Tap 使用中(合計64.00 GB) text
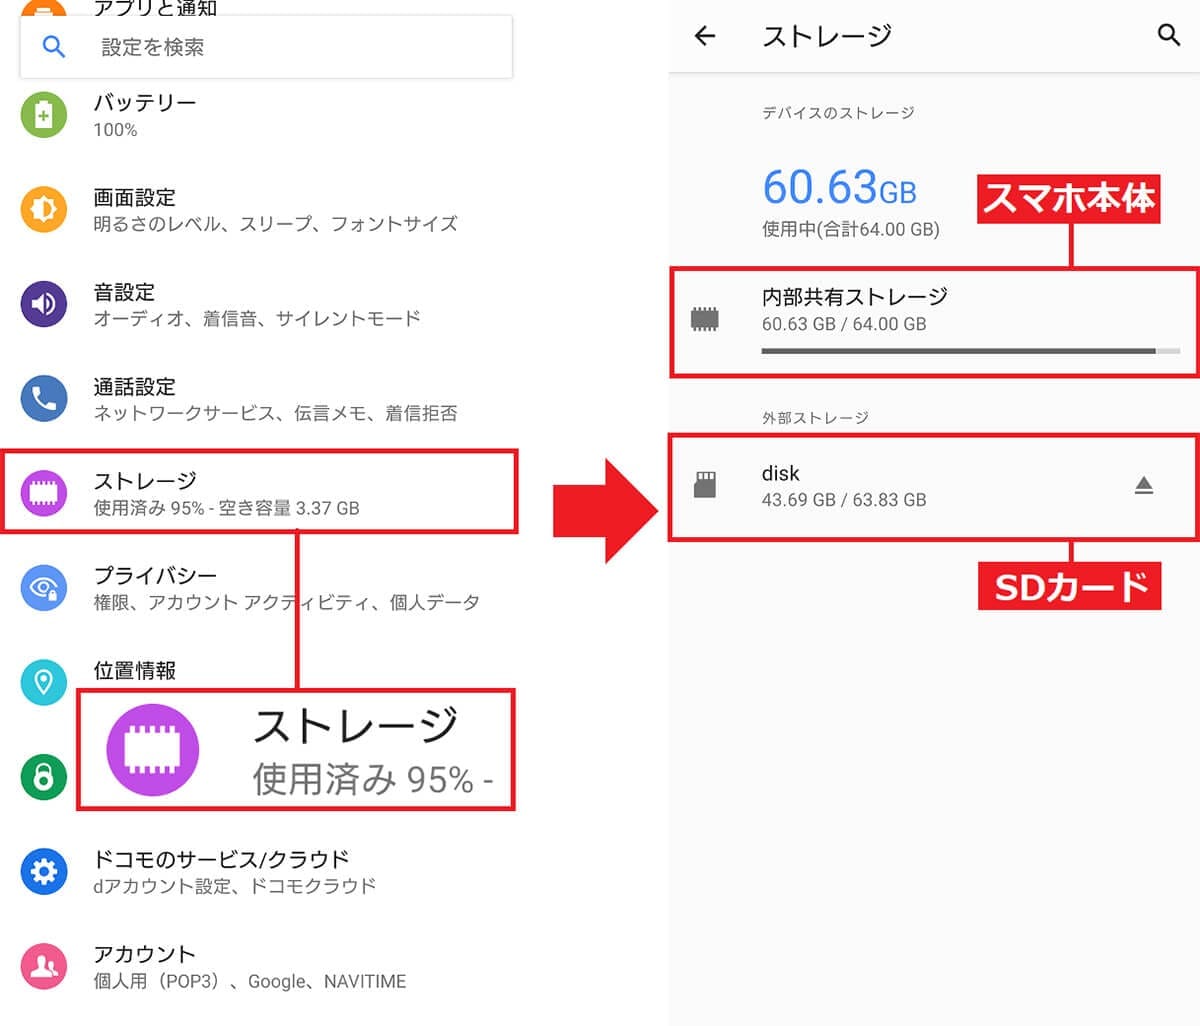Viewport: 1200px width, 1026px height. (x=851, y=229)
